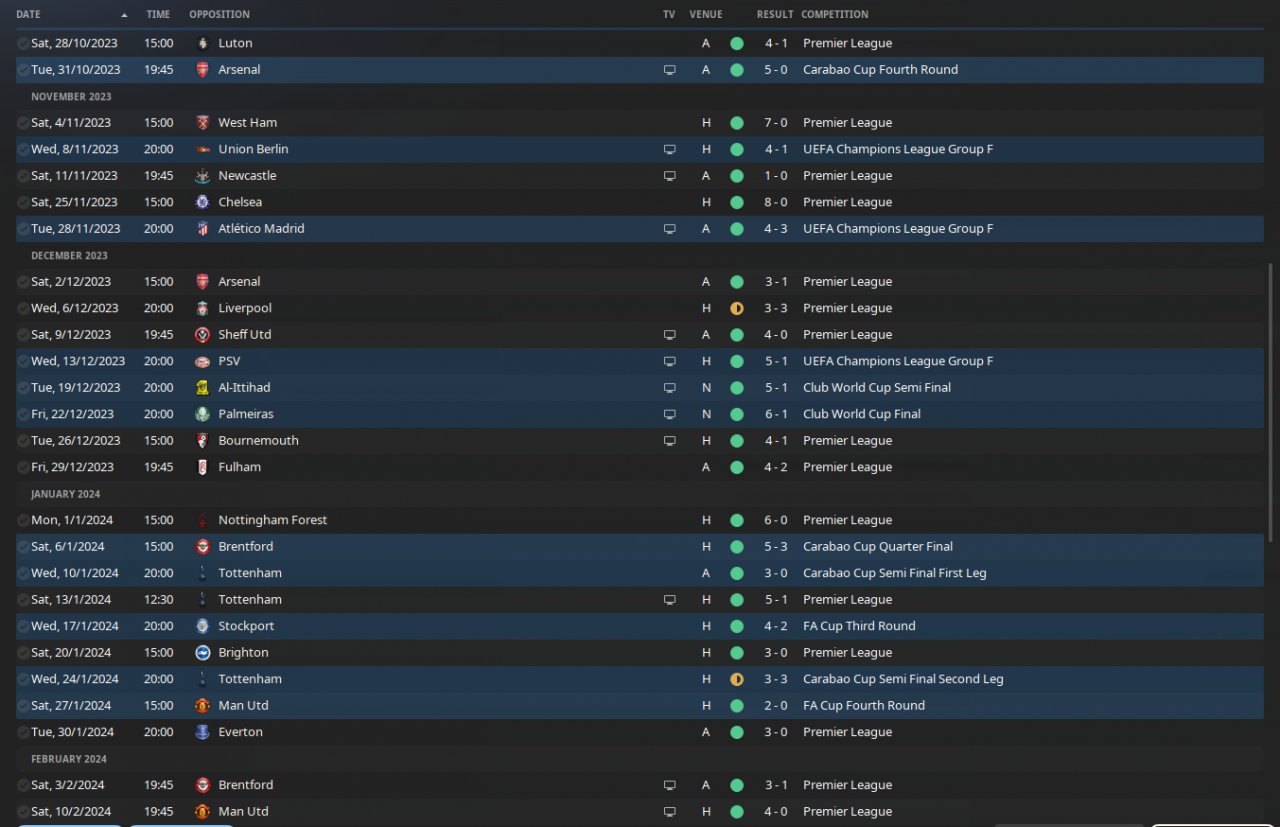Screen dimensions: 1280x827
Task: Click the Arsenal club badge in Carabao Cup row
Action: click(x=203, y=70)
